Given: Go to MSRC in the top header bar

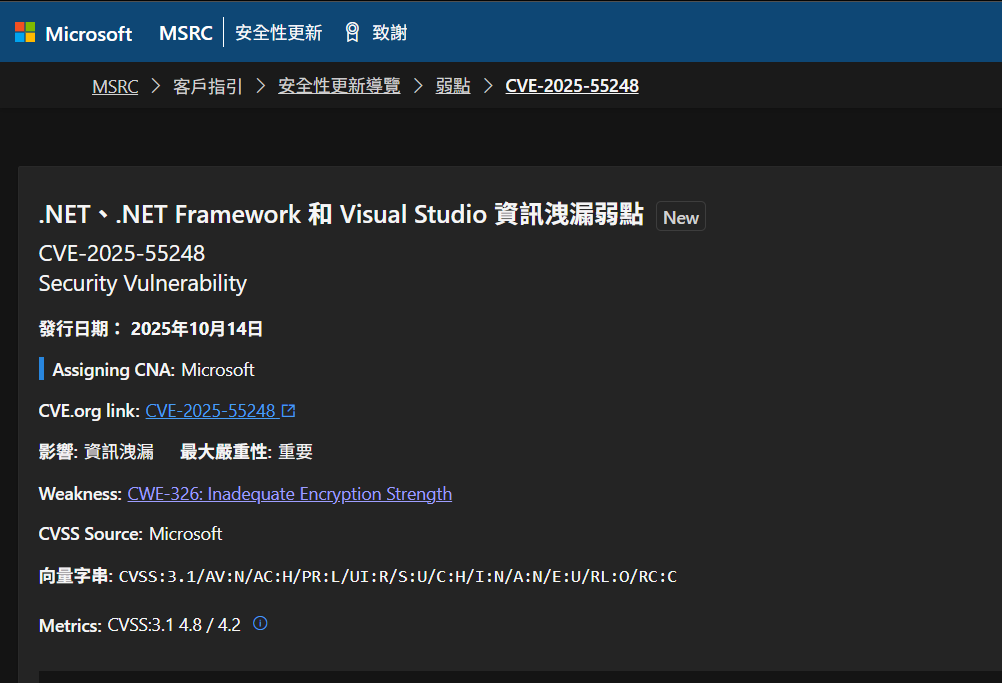Looking at the screenshot, I should pos(185,33).
